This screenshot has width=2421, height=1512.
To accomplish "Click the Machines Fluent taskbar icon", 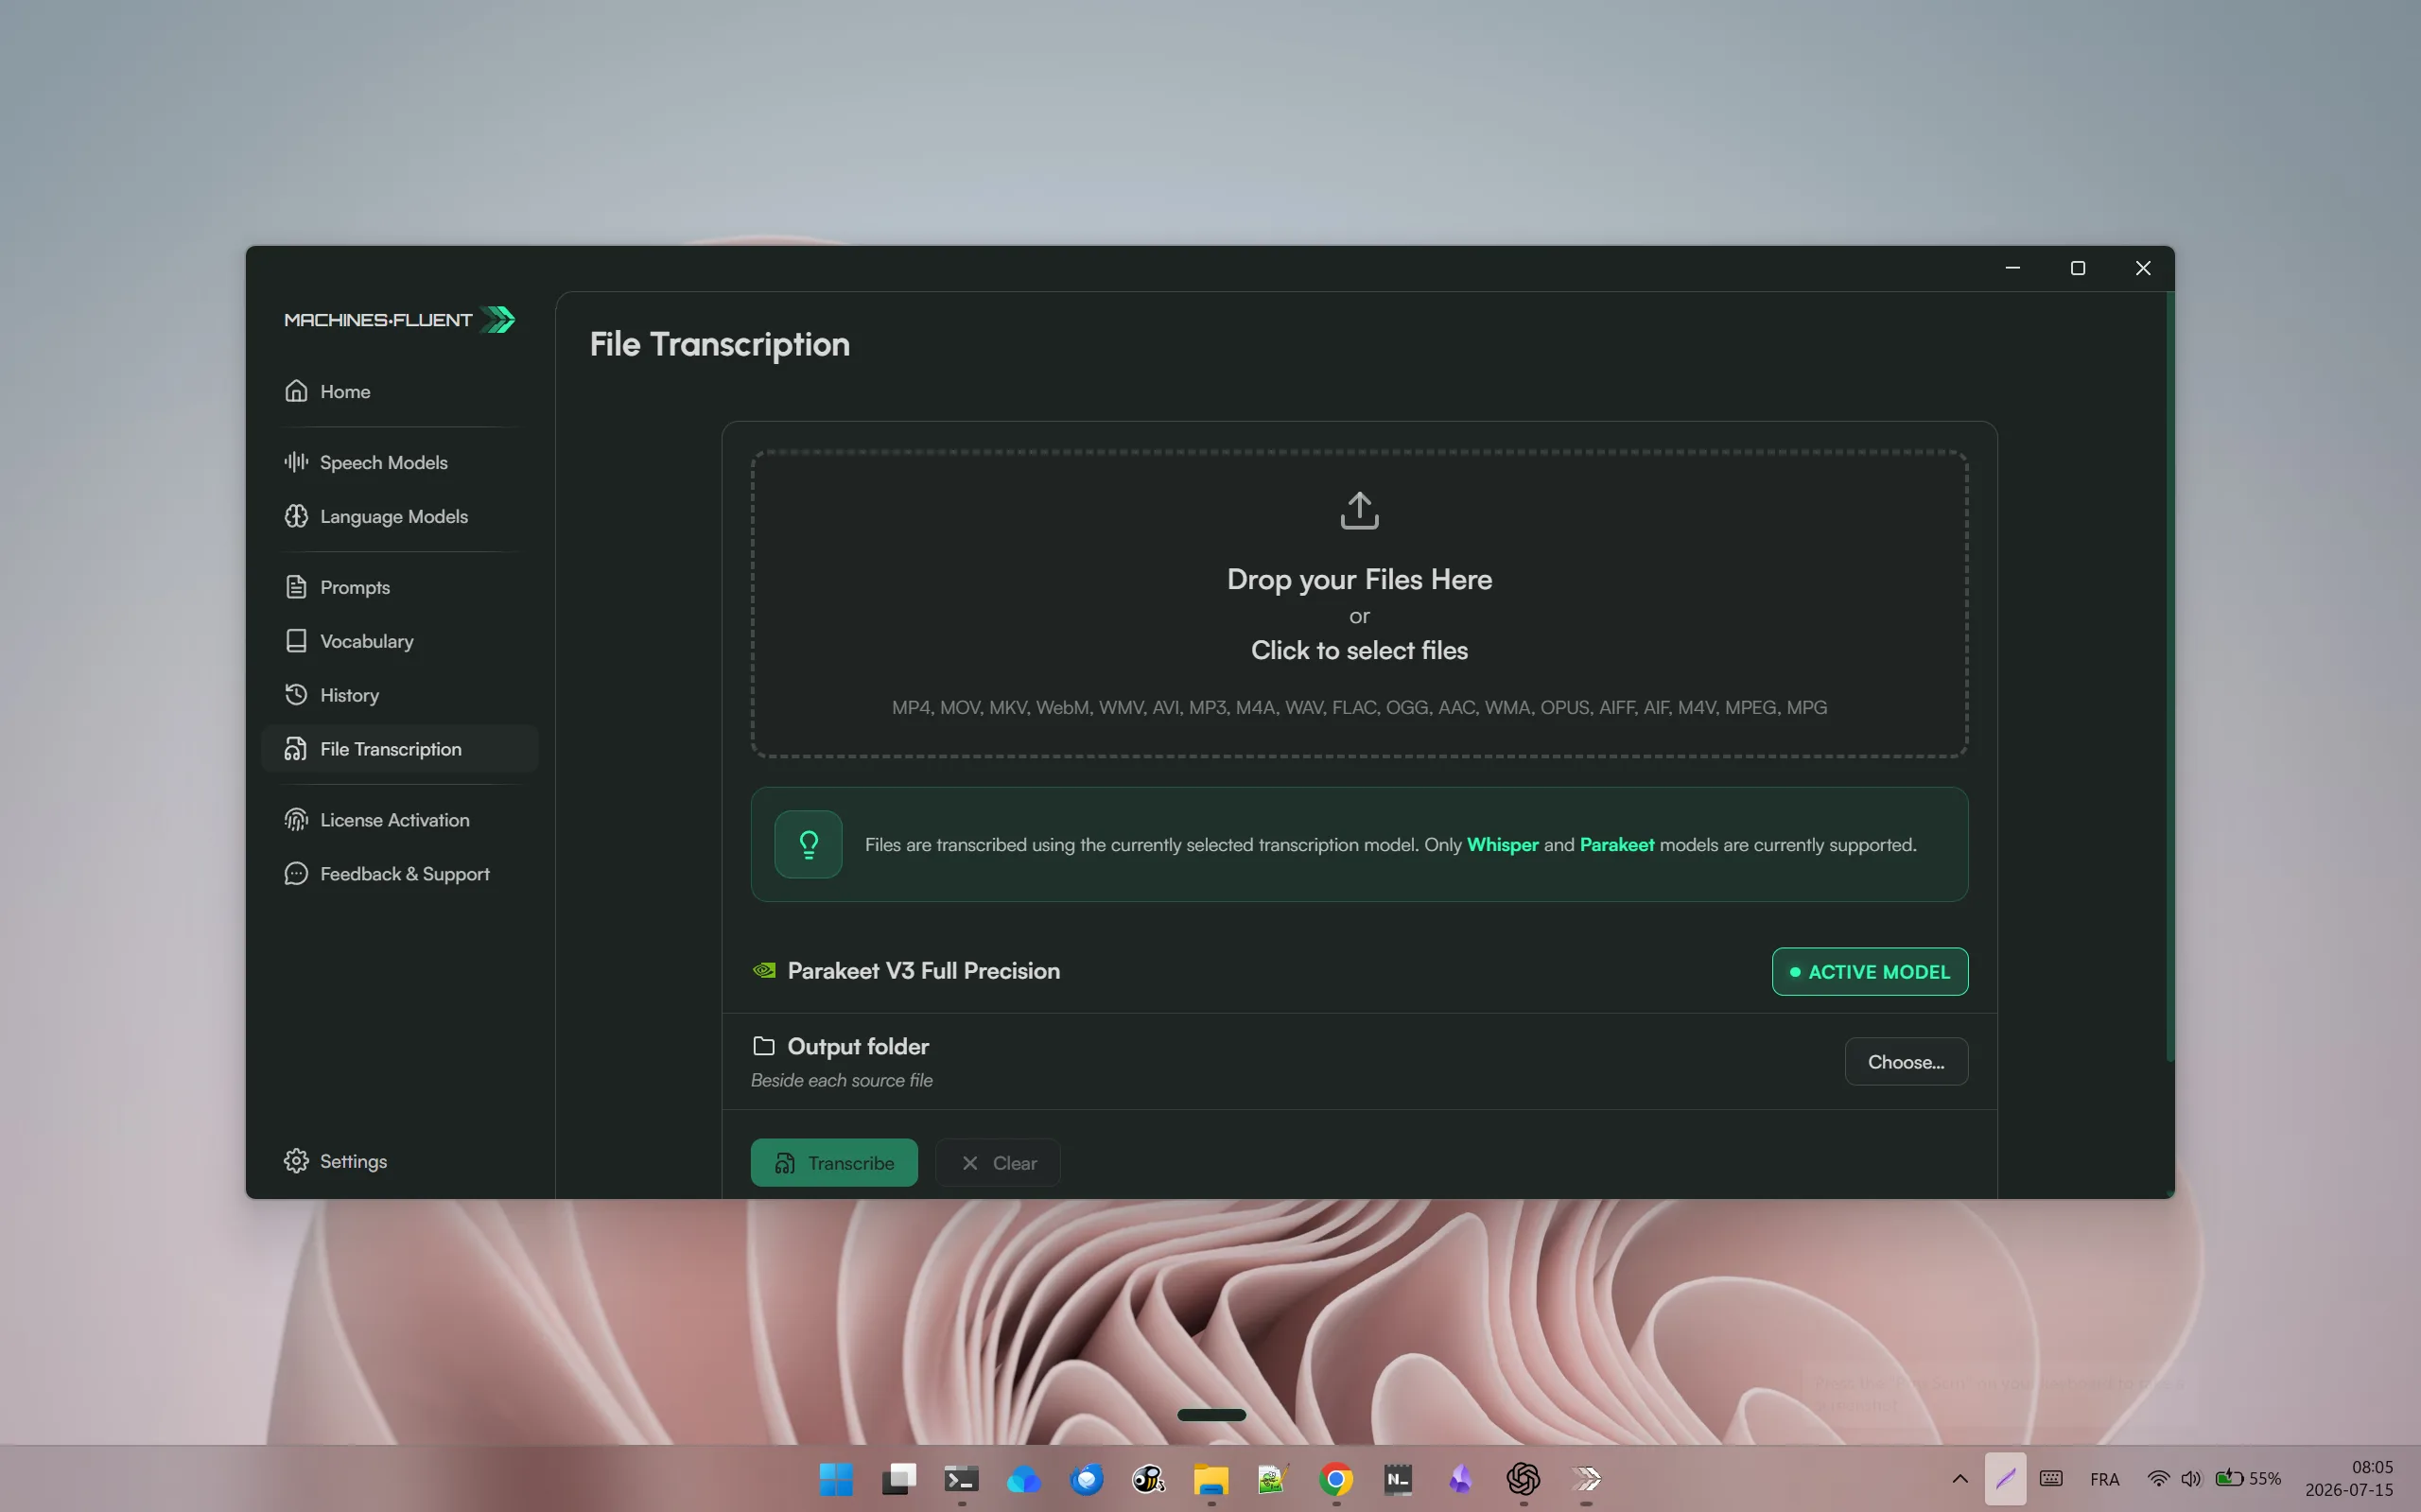I will [x=1586, y=1479].
